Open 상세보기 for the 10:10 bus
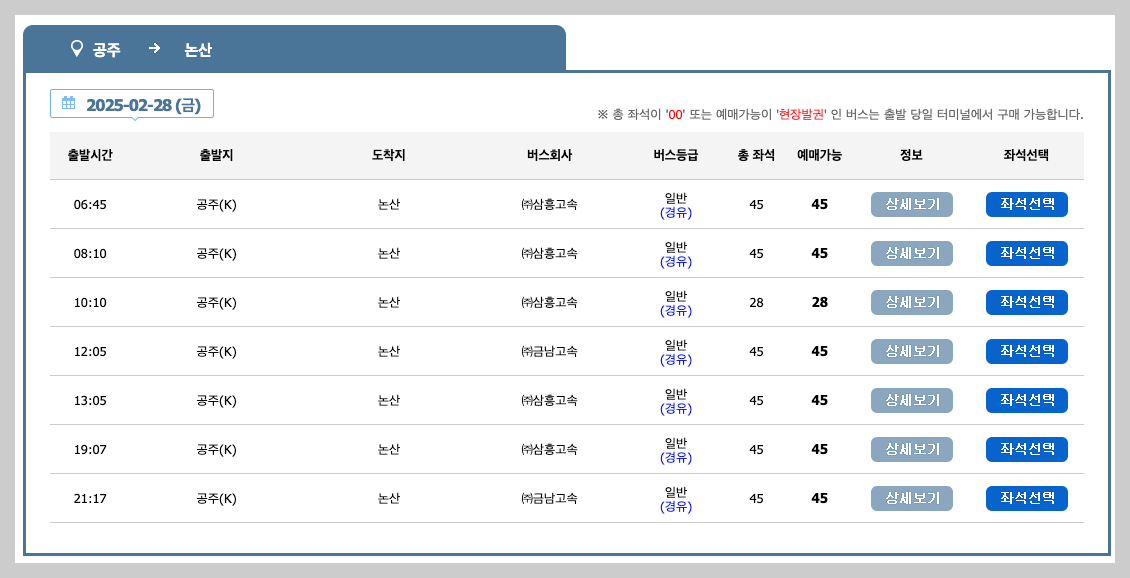 (911, 302)
